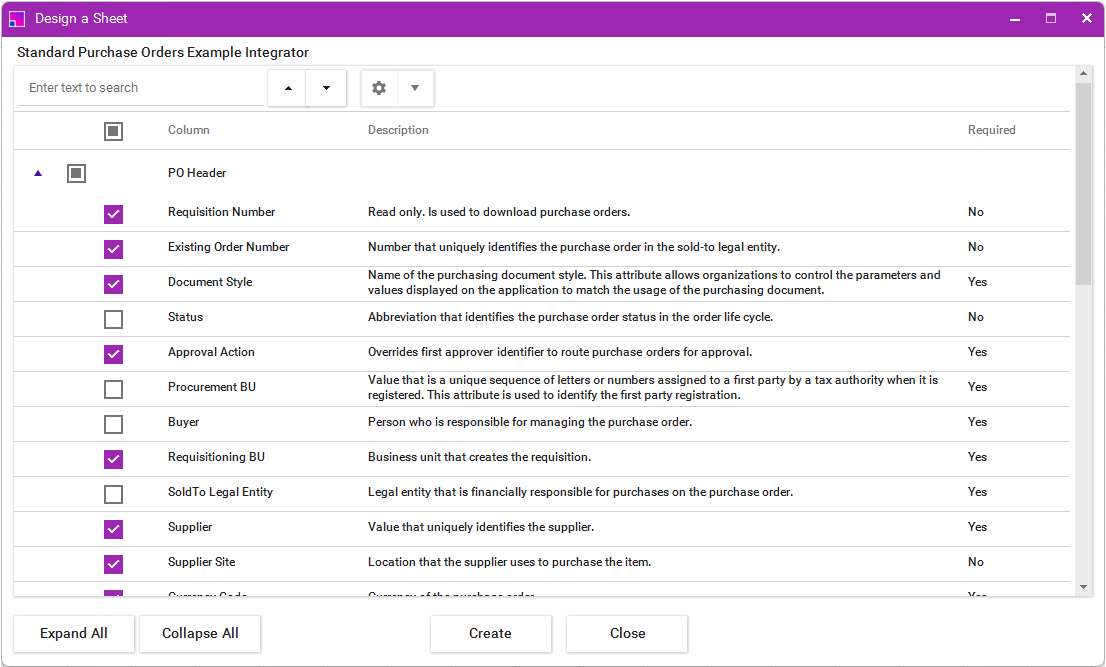Collapse the PO Header group triangle
1106x667 pixels.
[38, 173]
